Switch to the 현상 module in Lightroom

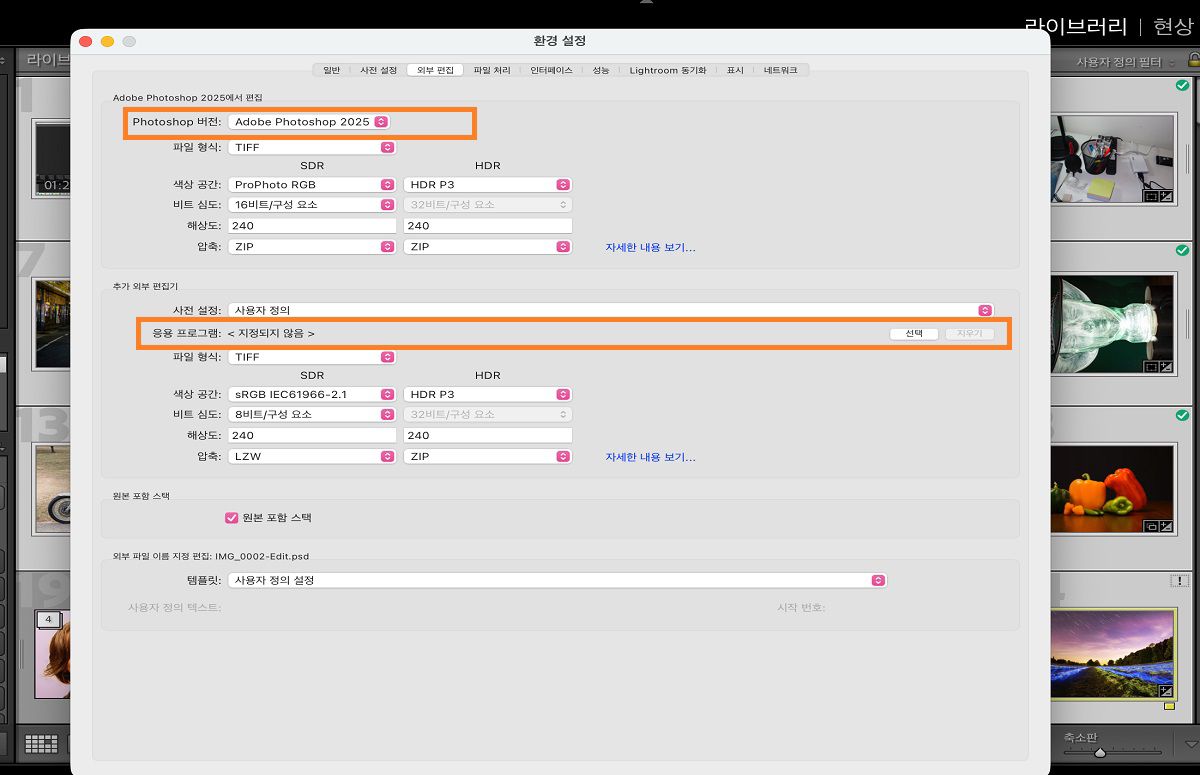click(x=1173, y=27)
